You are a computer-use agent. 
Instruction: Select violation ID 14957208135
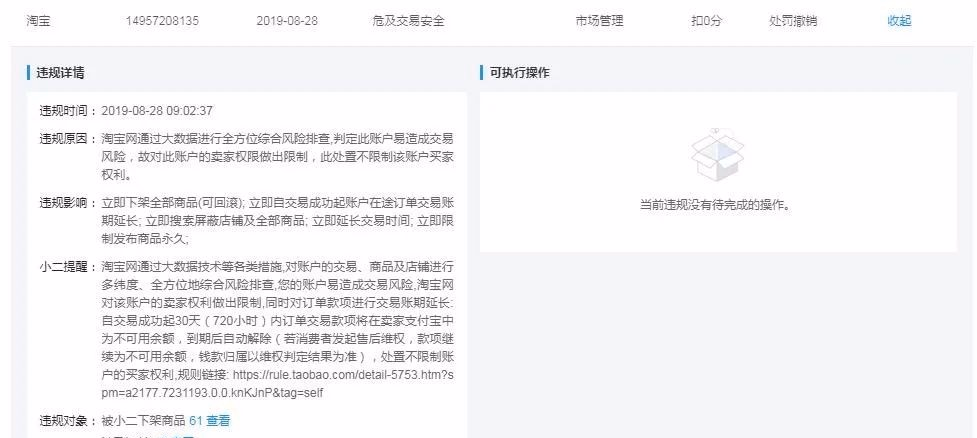(162, 21)
